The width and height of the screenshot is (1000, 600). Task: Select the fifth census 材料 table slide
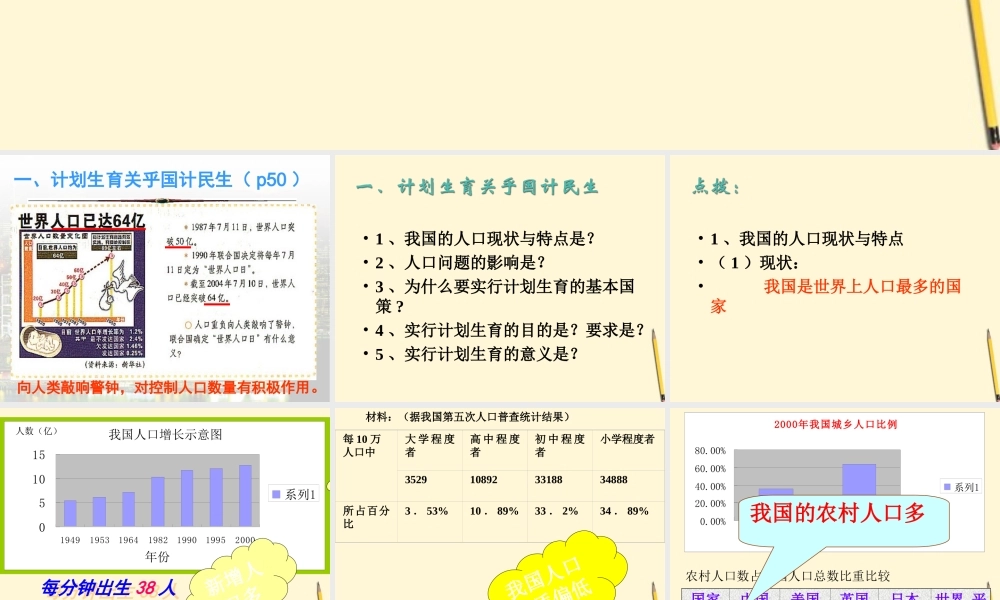pos(500,504)
